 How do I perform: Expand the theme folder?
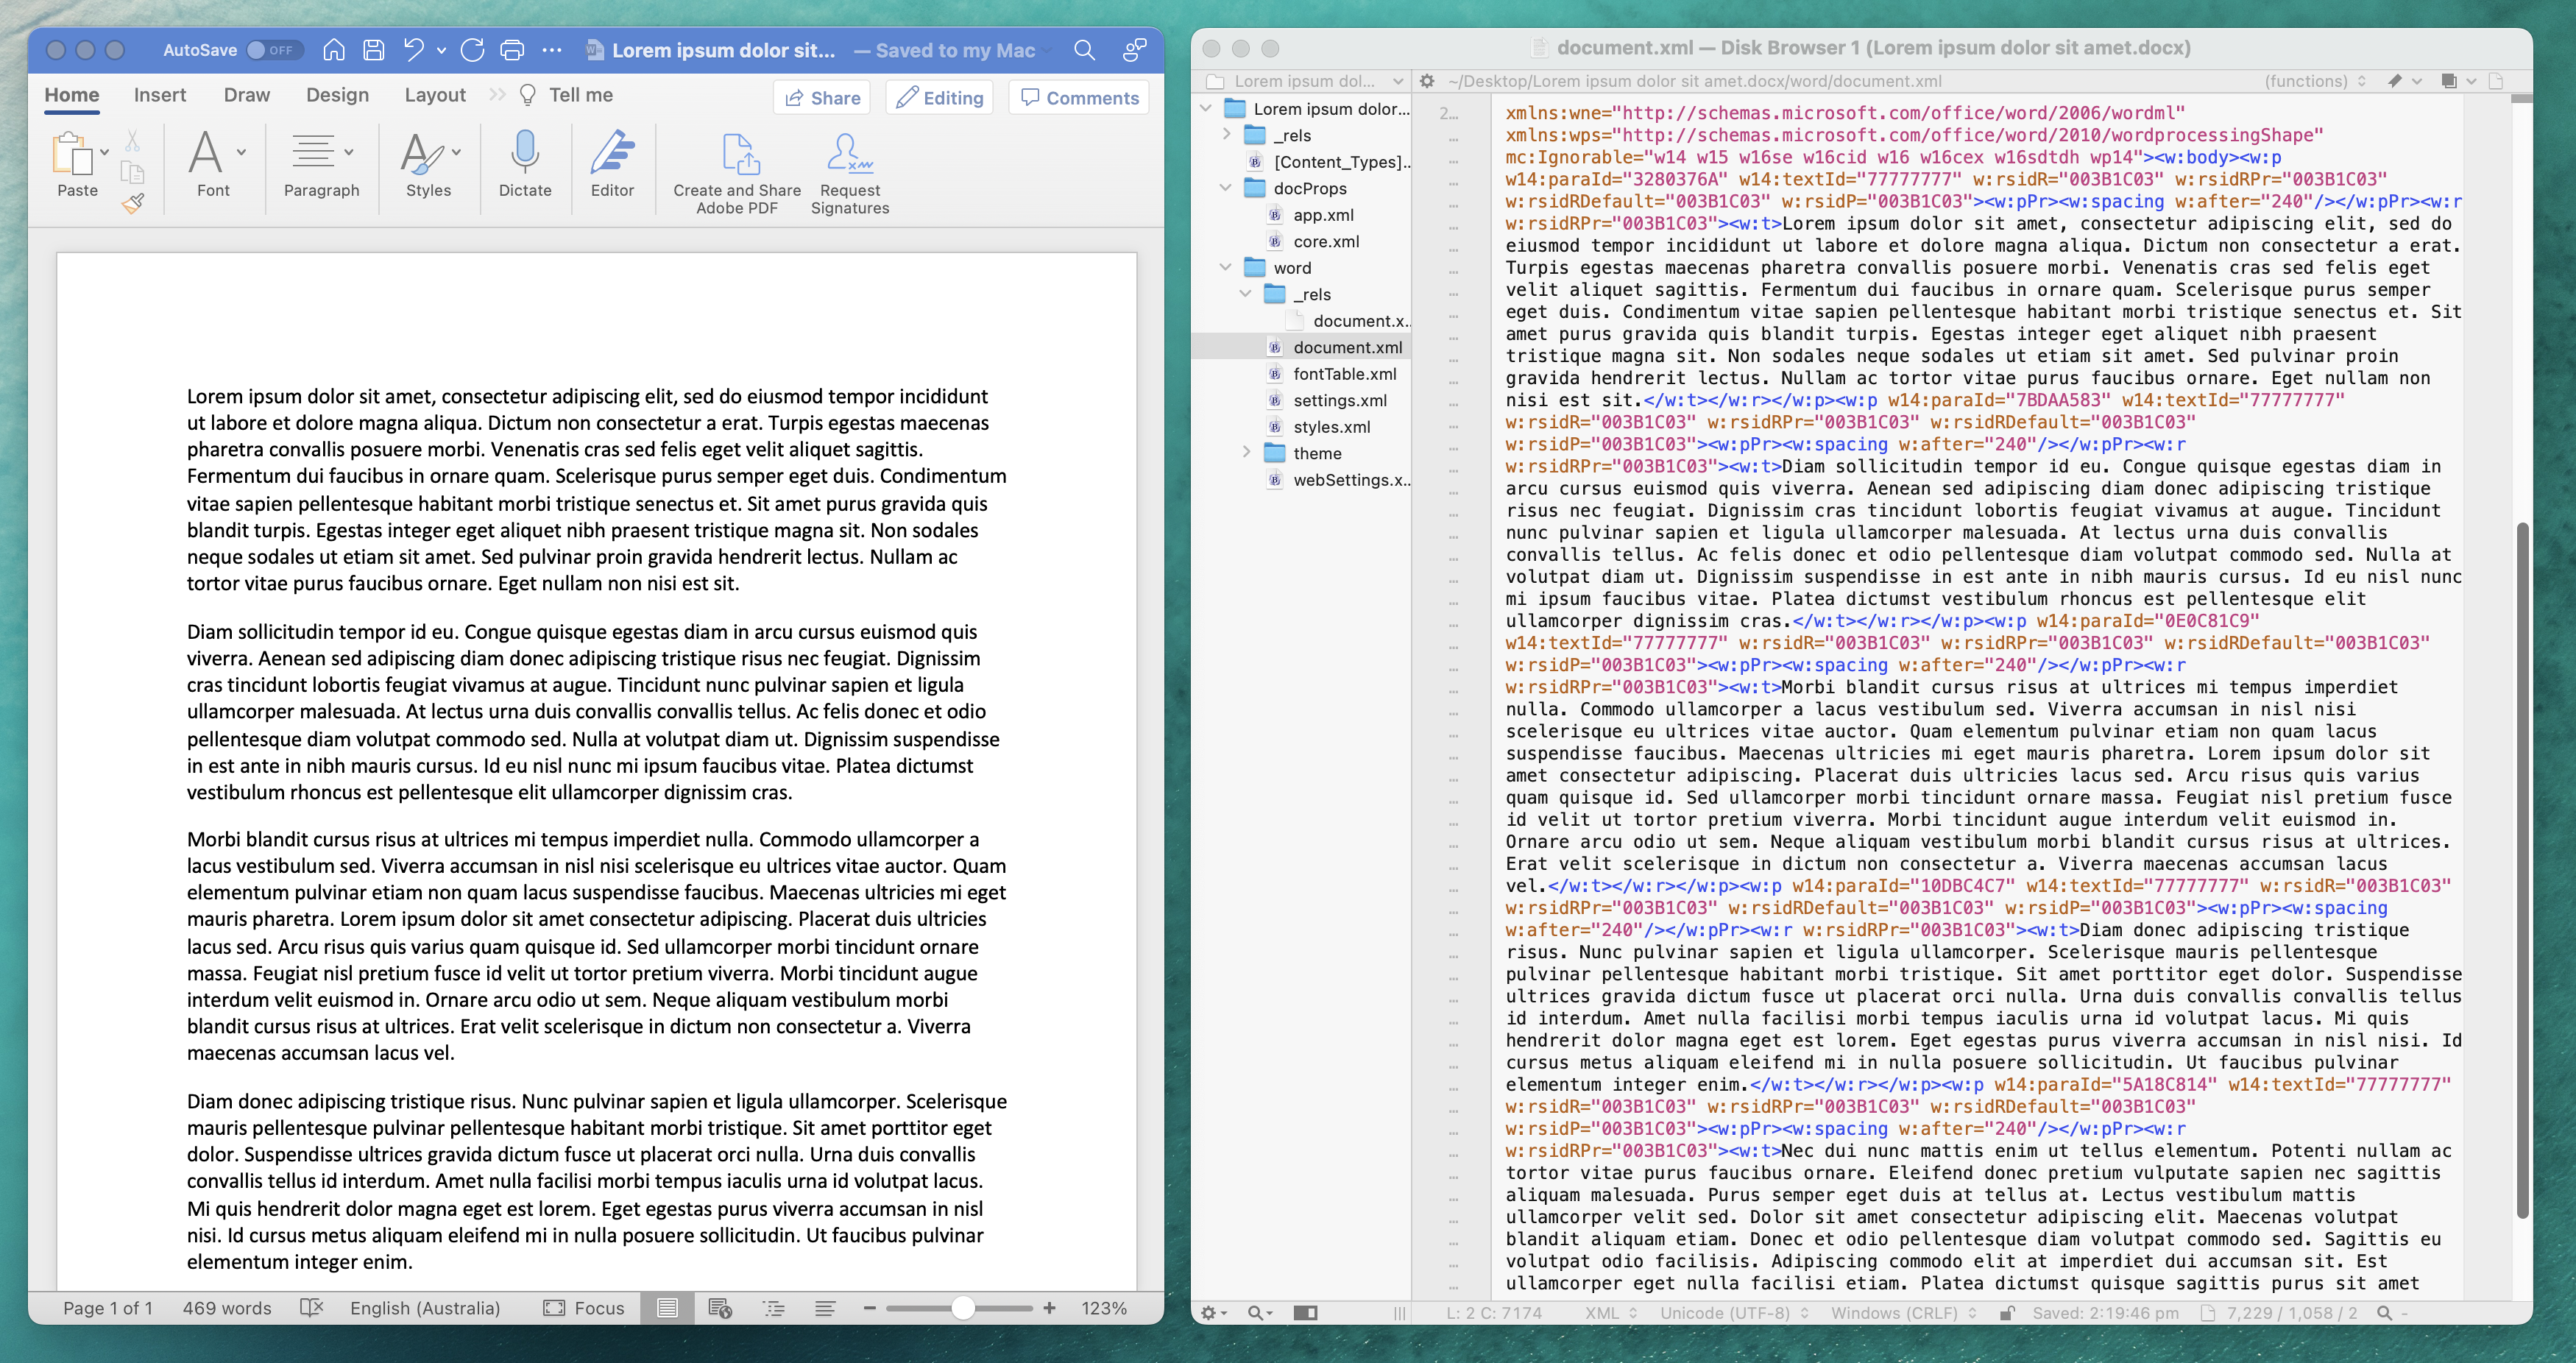tap(1246, 453)
